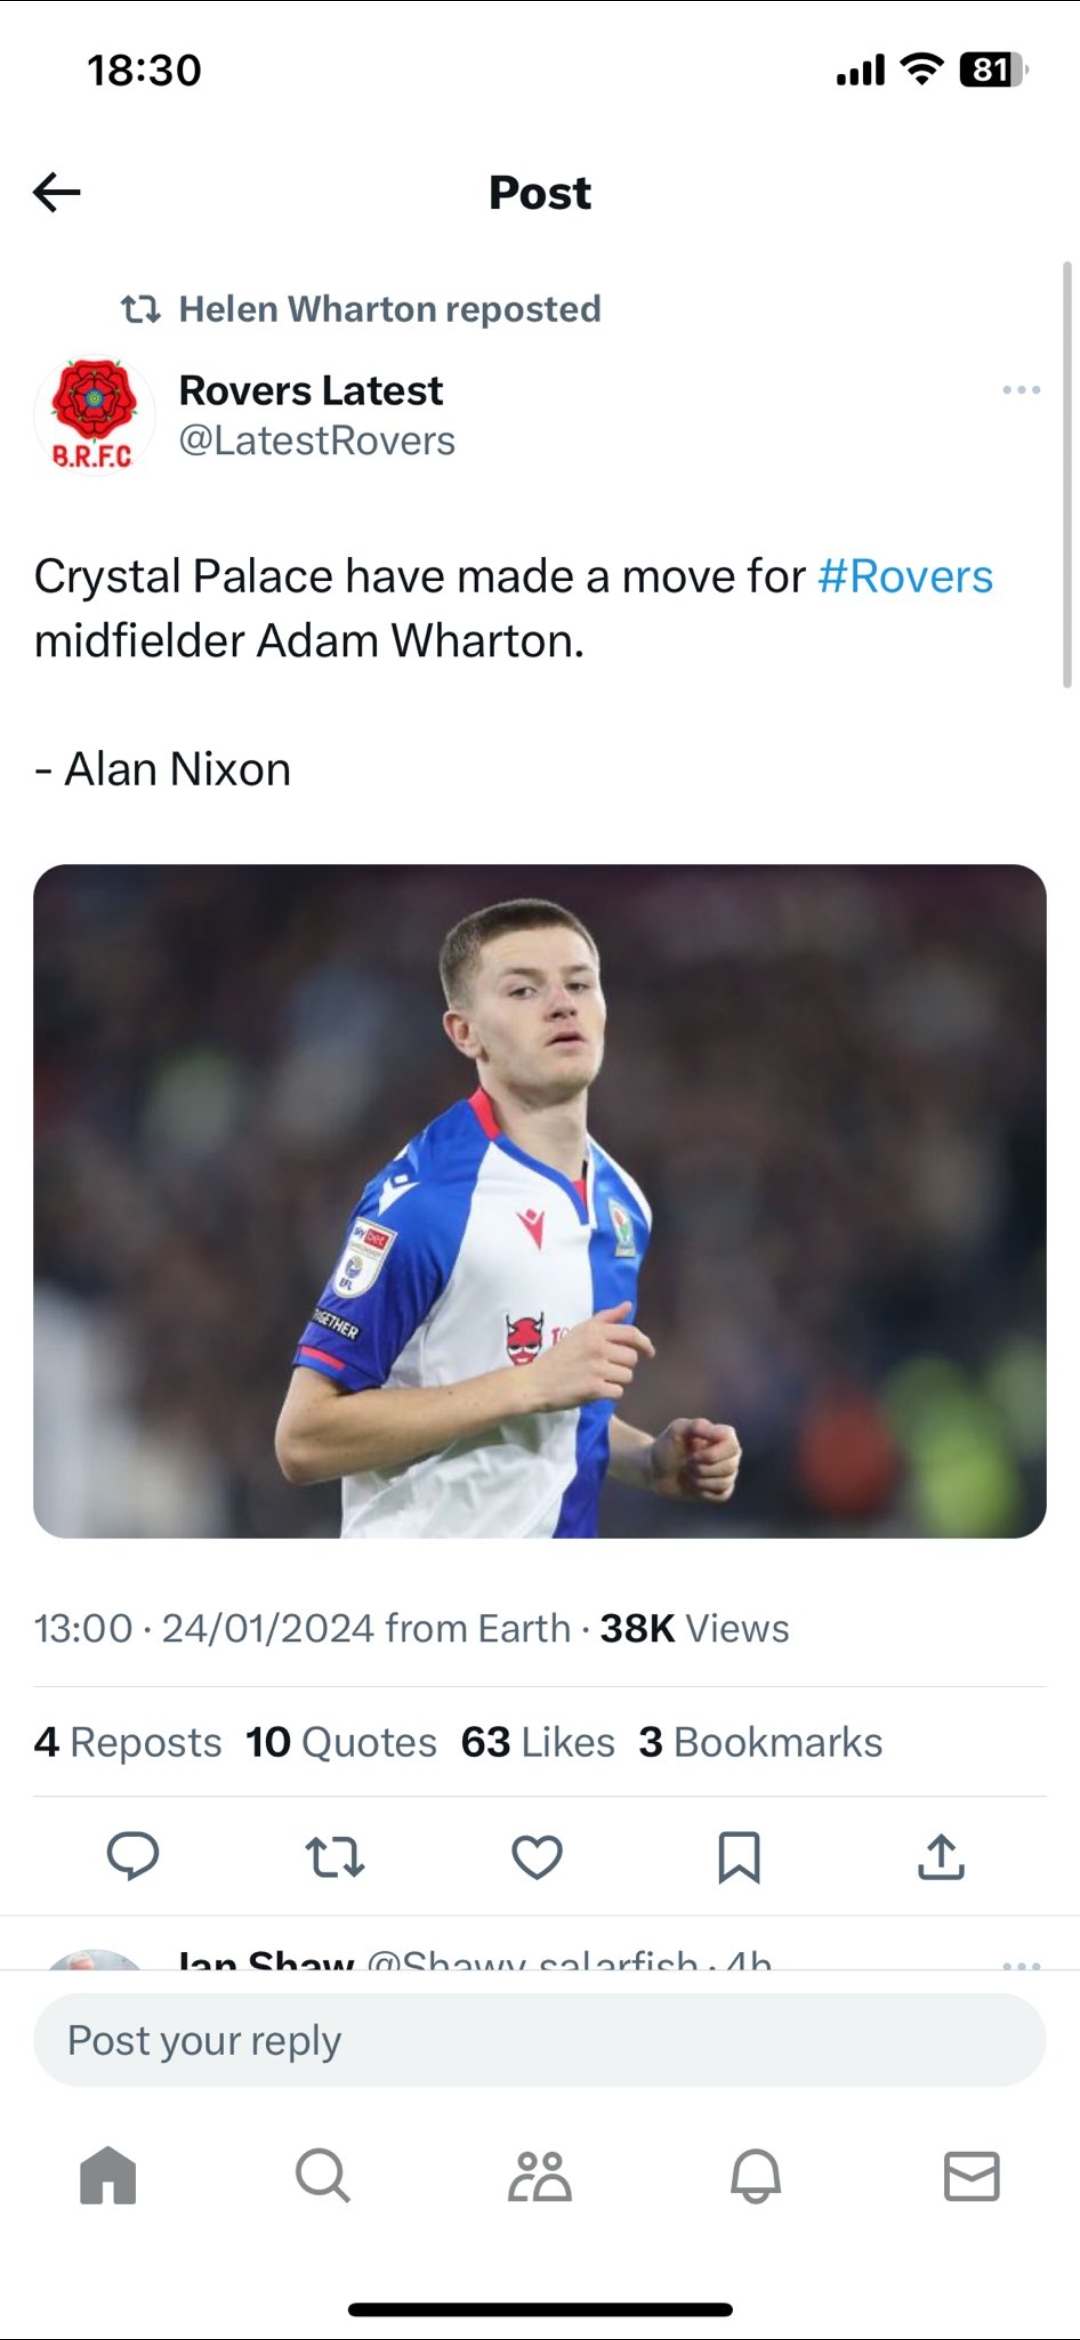Bookmark this post
The image size is (1080, 2340).
pyautogui.click(x=739, y=1856)
